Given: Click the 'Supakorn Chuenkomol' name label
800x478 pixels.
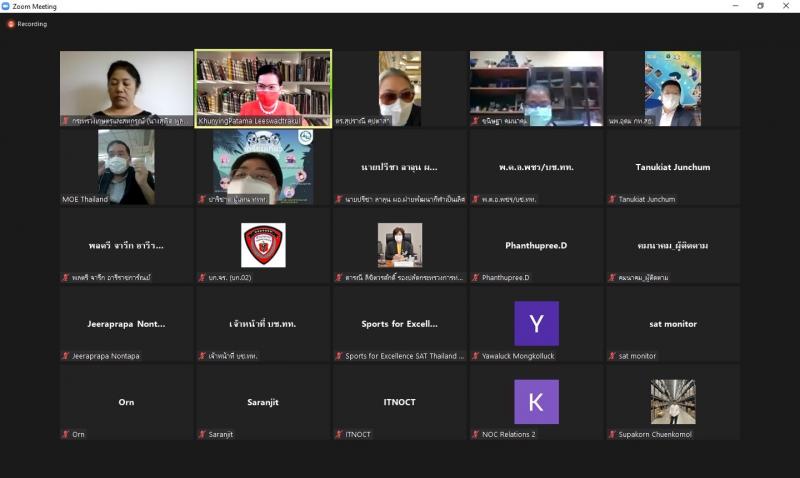Looking at the screenshot, I should click(x=655, y=434).
